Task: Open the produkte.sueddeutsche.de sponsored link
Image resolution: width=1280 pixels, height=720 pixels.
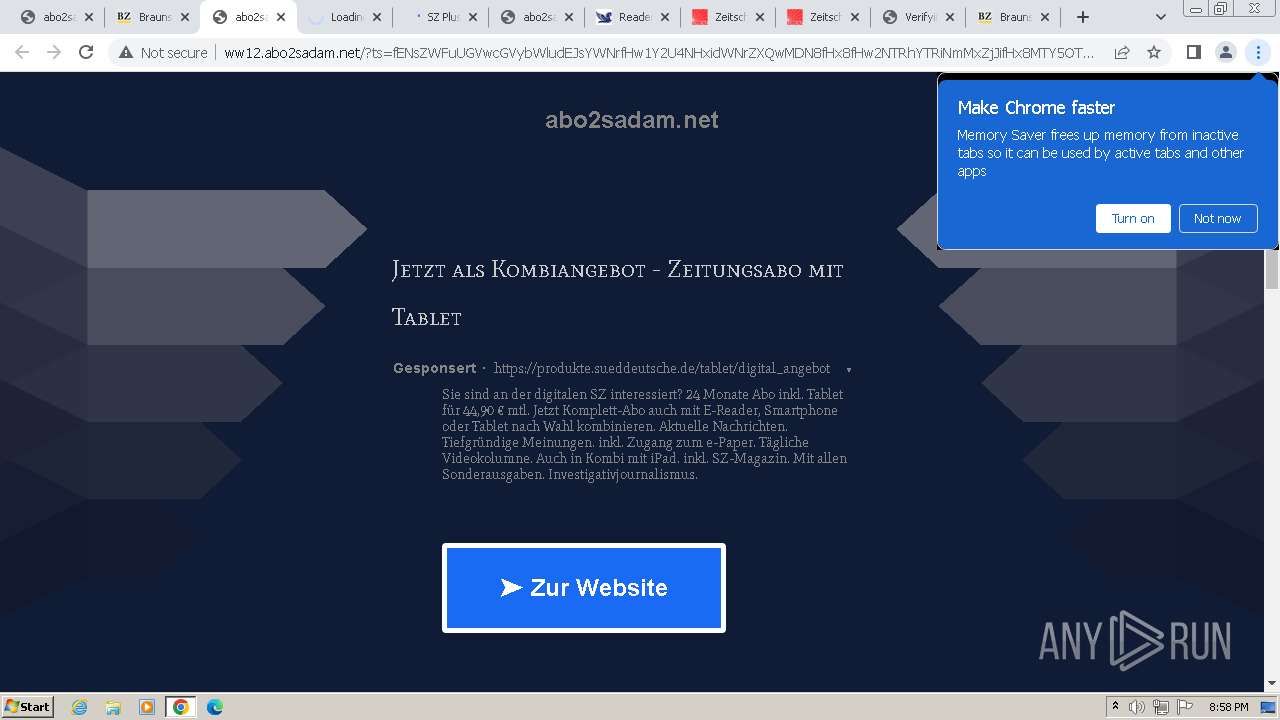Action: [x=662, y=368]
